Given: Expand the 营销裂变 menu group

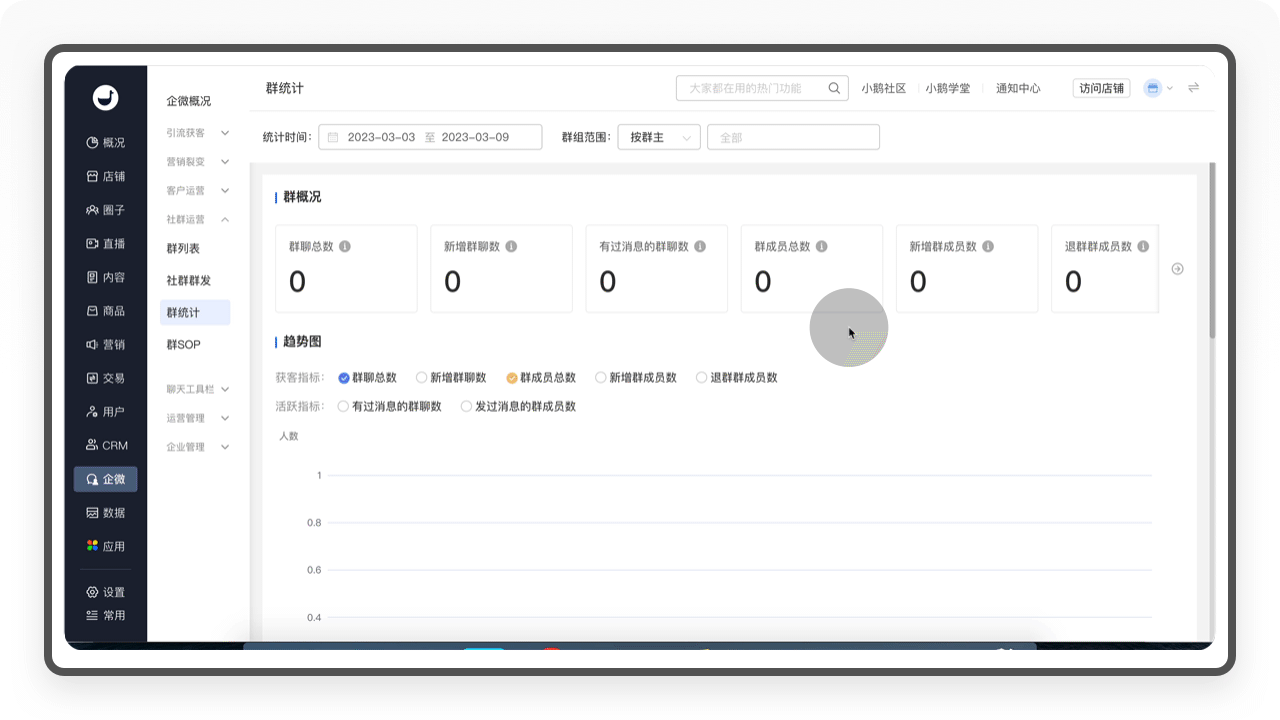Looking at the screenshot, I should coord(198,162).
